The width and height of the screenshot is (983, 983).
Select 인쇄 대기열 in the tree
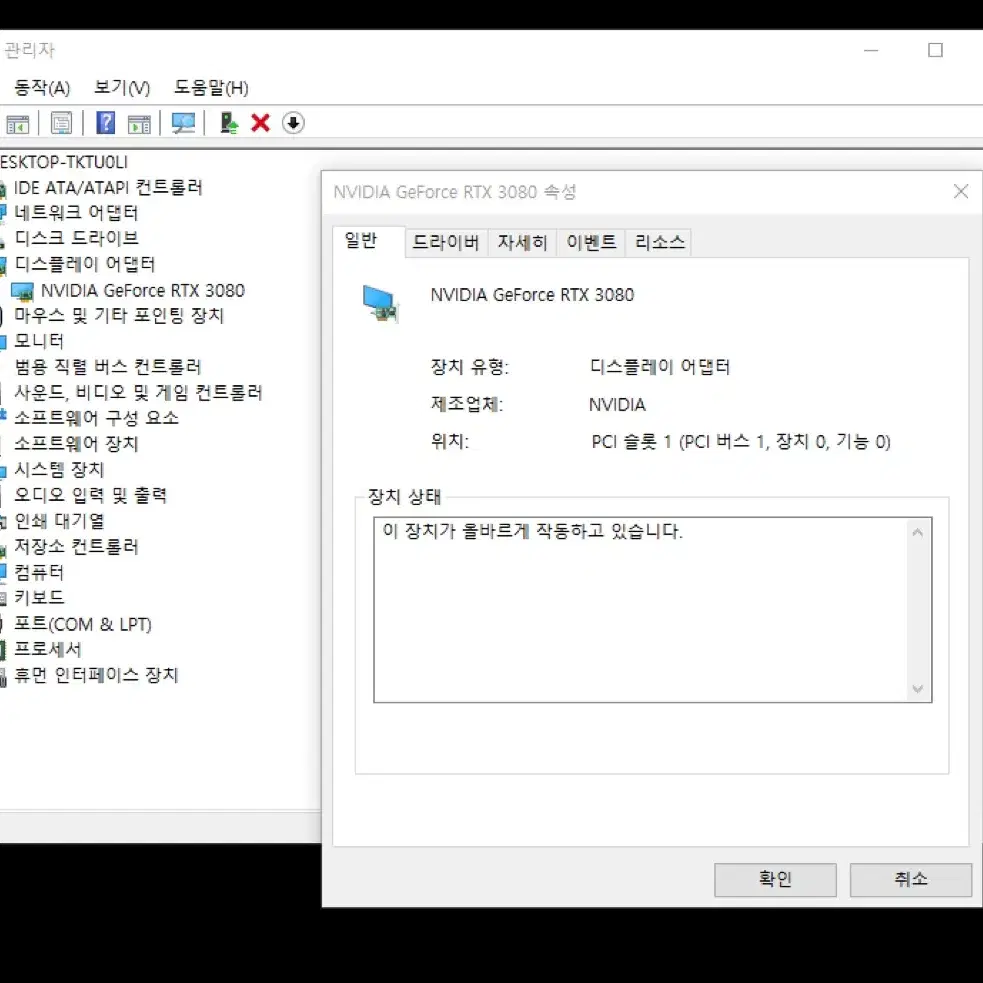59,521
